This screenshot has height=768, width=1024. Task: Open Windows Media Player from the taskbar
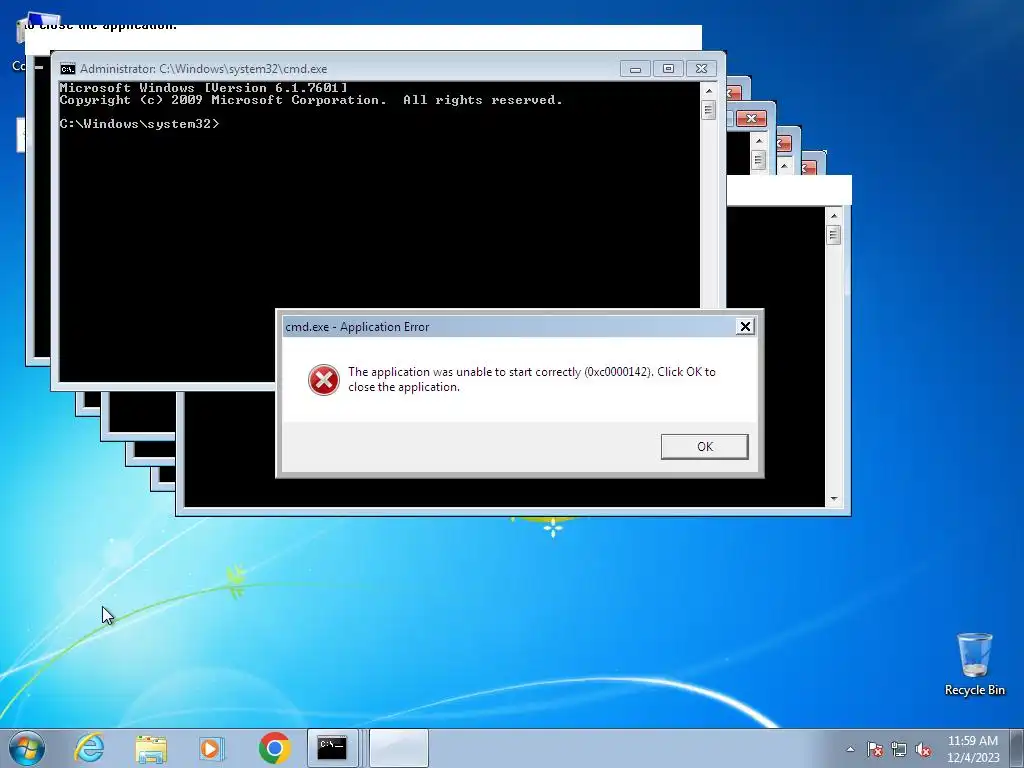click(212, 748)
